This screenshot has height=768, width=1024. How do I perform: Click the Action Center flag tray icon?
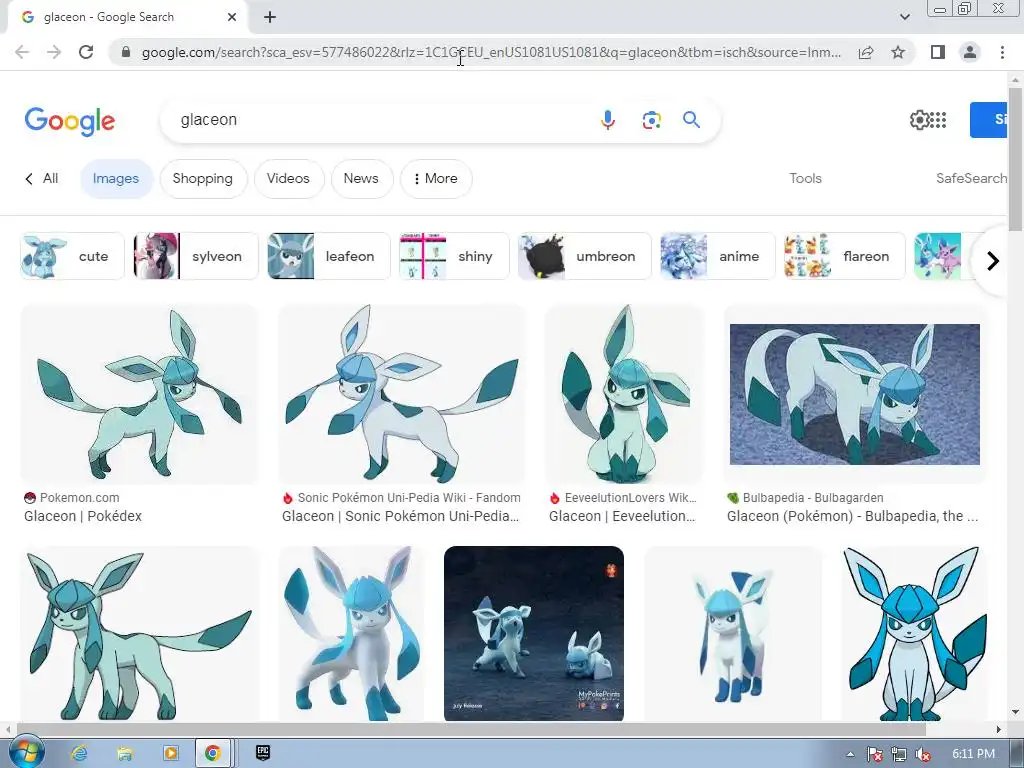[x=874, y=754]
